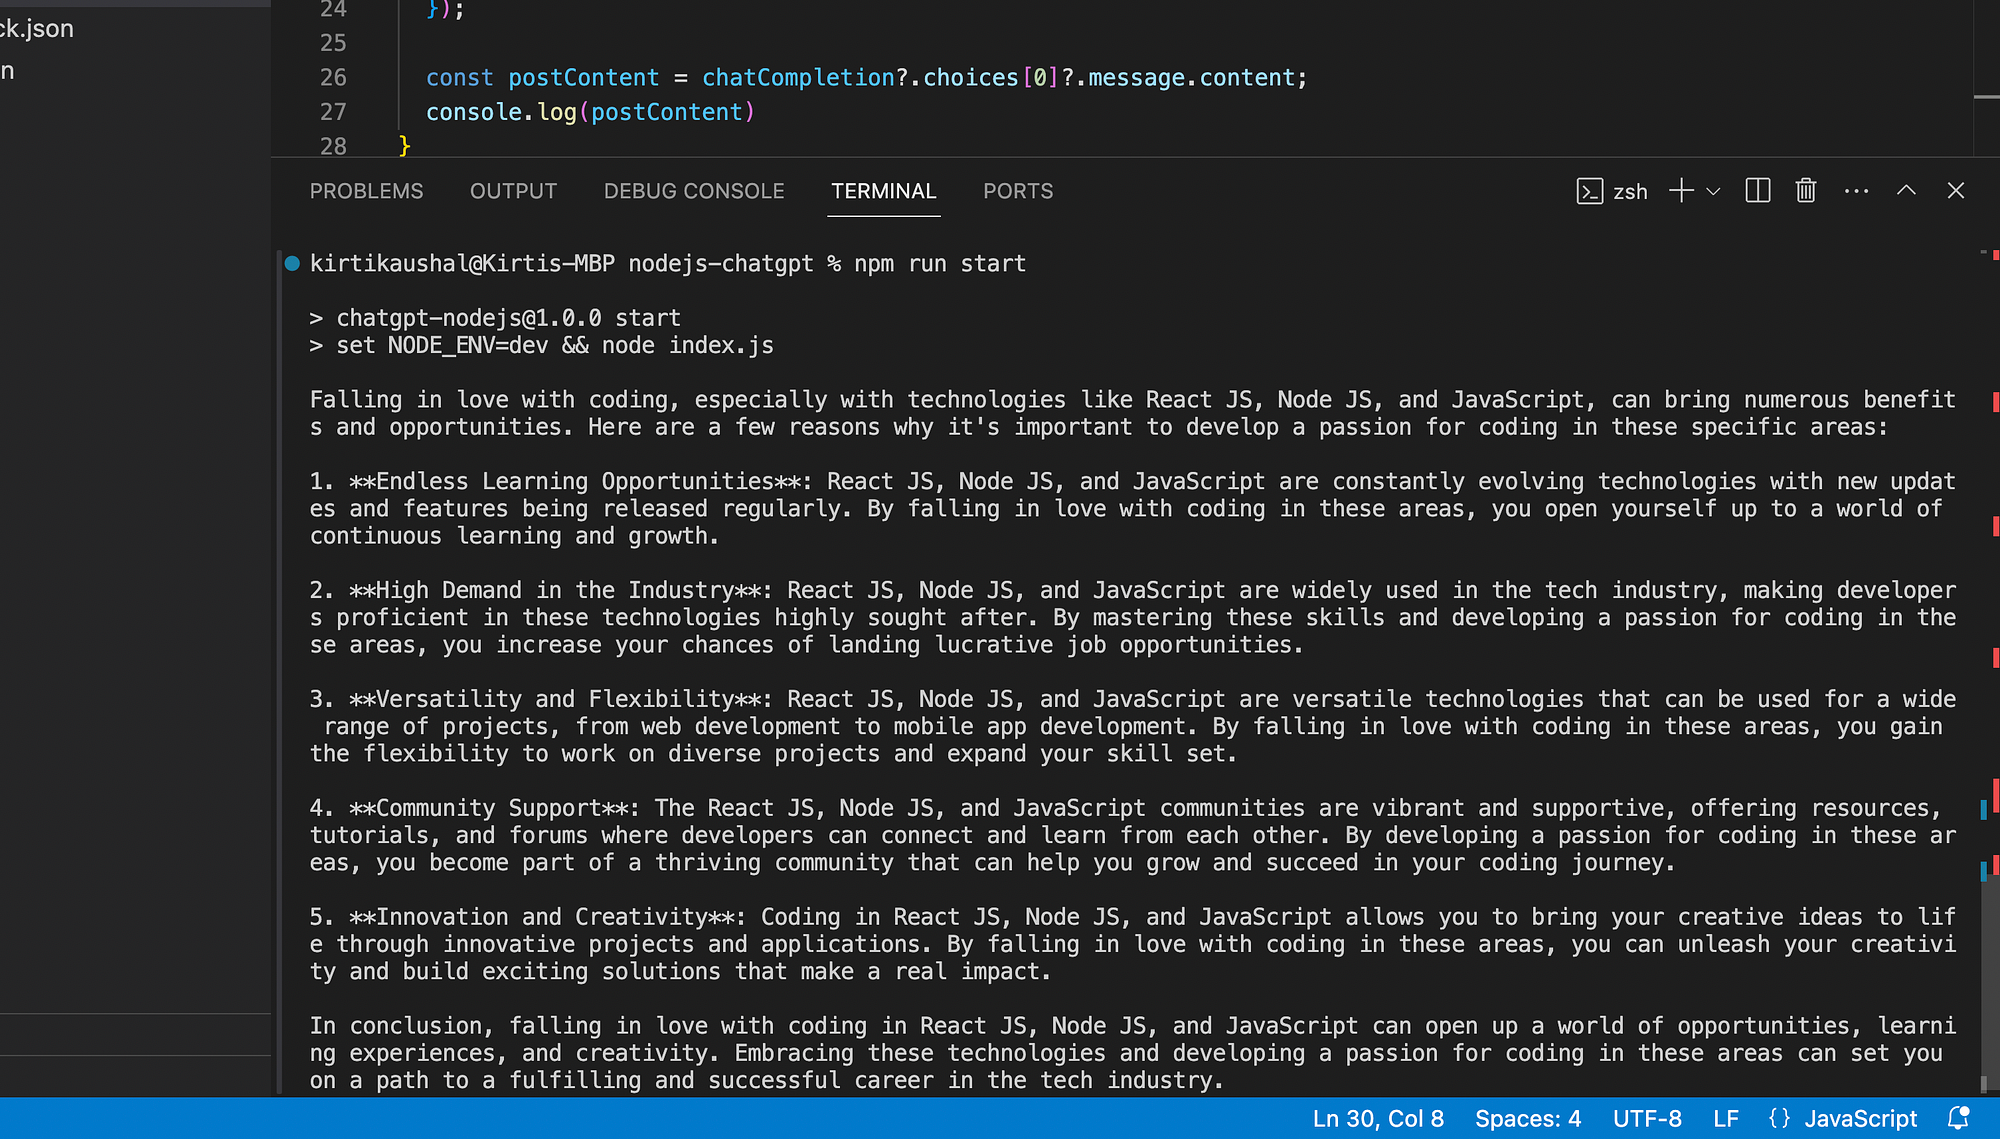Kill terminal using trash icon

[x=1805, y=191]
